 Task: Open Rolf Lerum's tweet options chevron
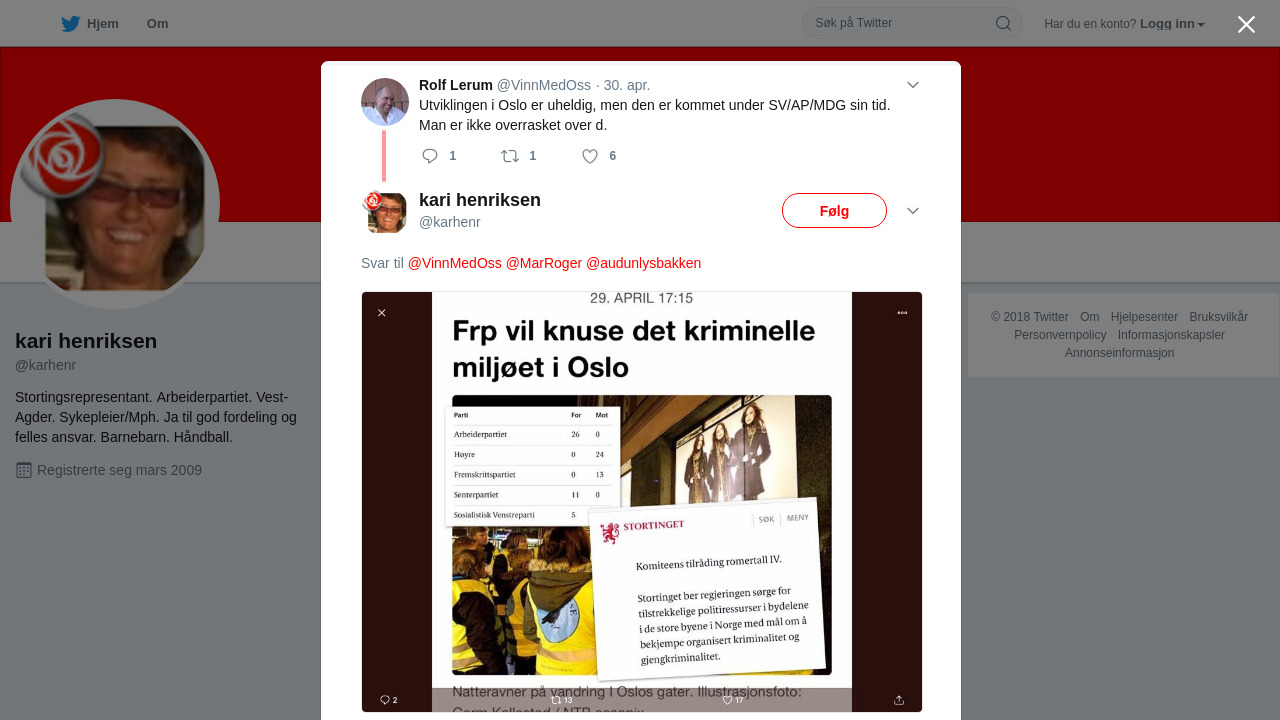click(913, 85)
